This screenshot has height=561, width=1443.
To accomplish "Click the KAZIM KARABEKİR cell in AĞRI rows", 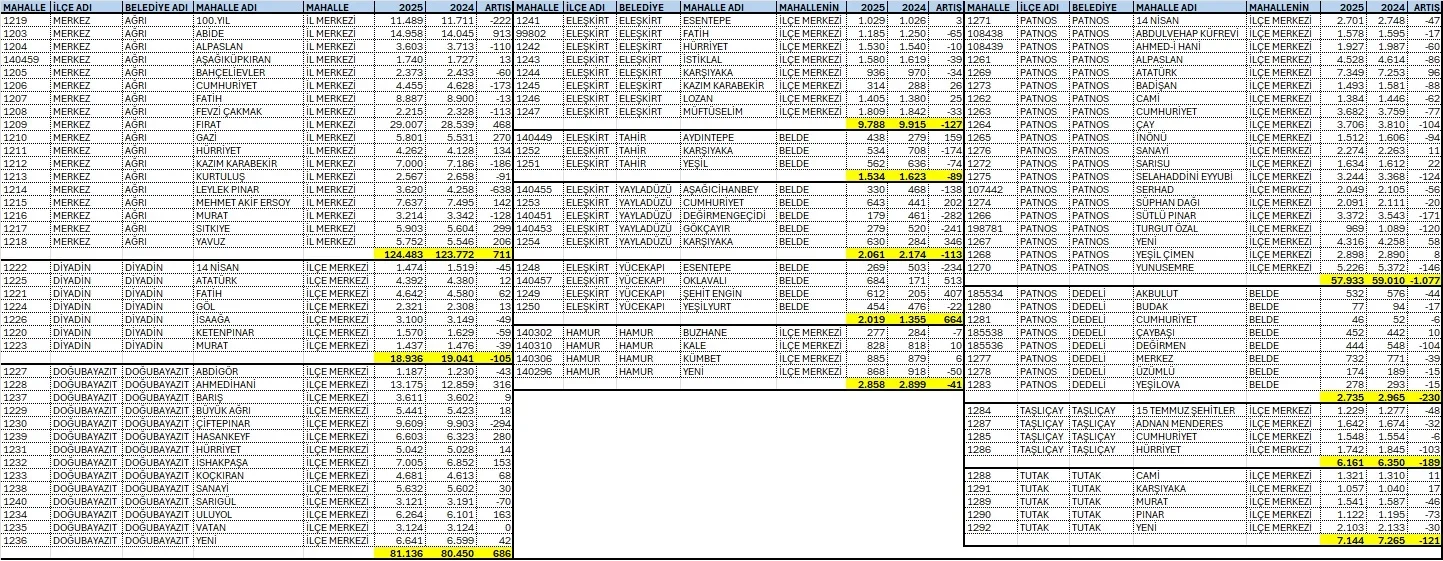I will pyautogui.click(x=247, y=163).
